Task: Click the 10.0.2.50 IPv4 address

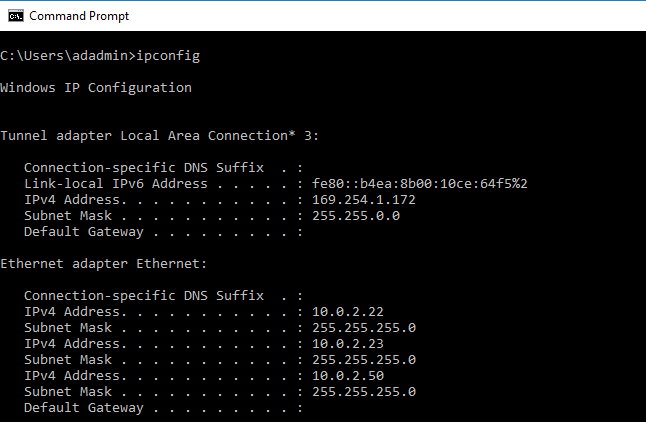Action: (347, 375)
